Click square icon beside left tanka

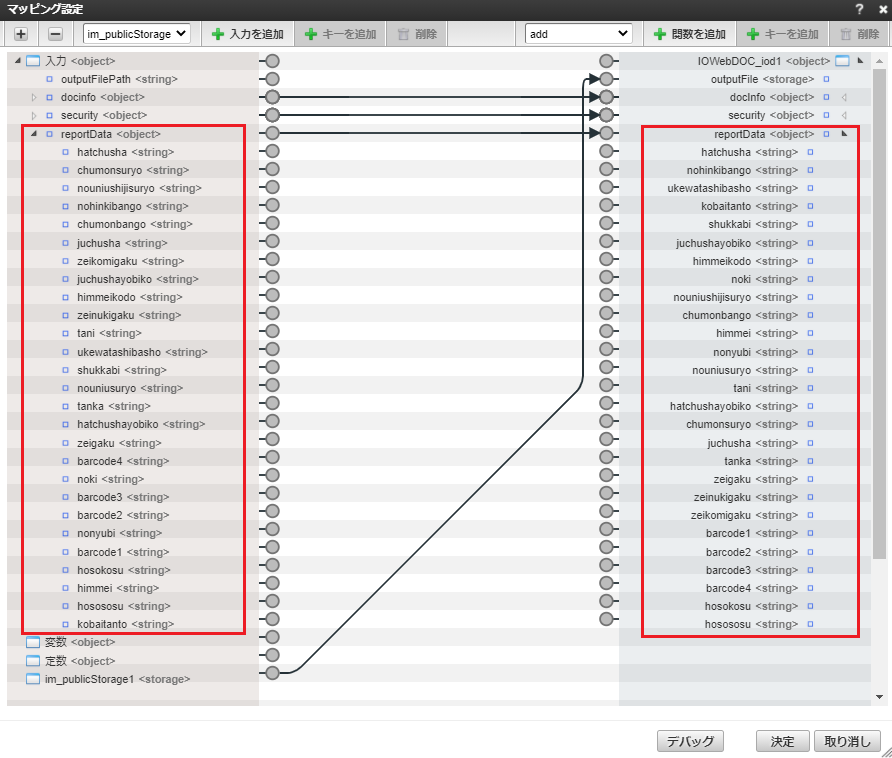(x=65, y=406)
